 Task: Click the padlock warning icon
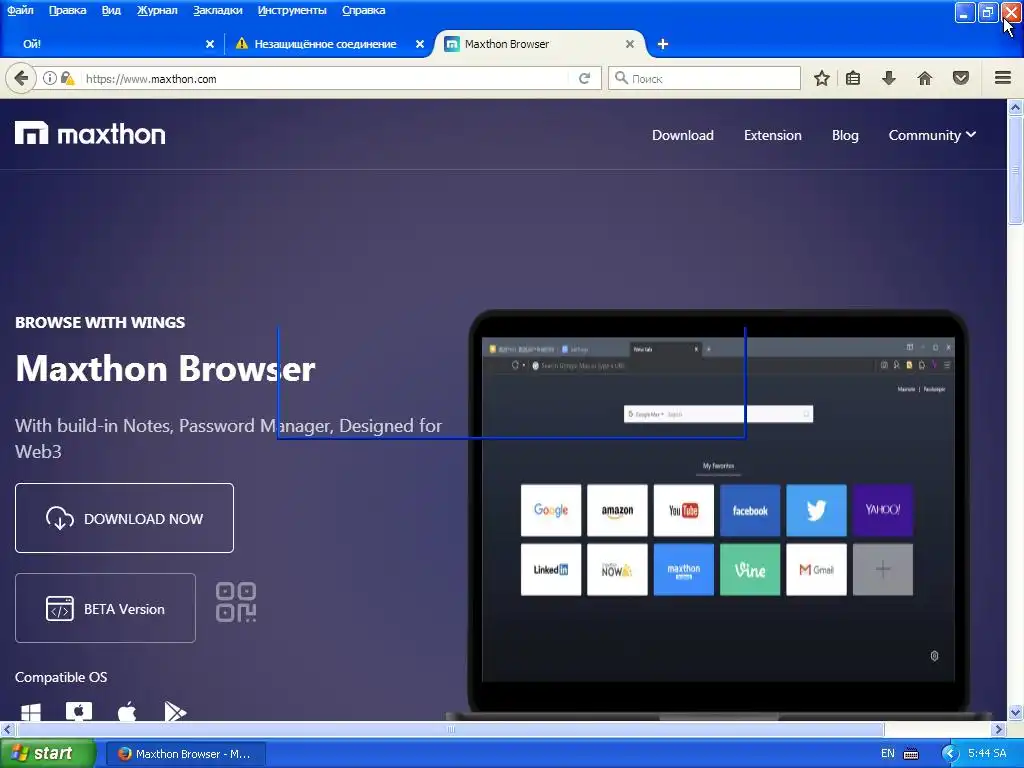[67, 78]
